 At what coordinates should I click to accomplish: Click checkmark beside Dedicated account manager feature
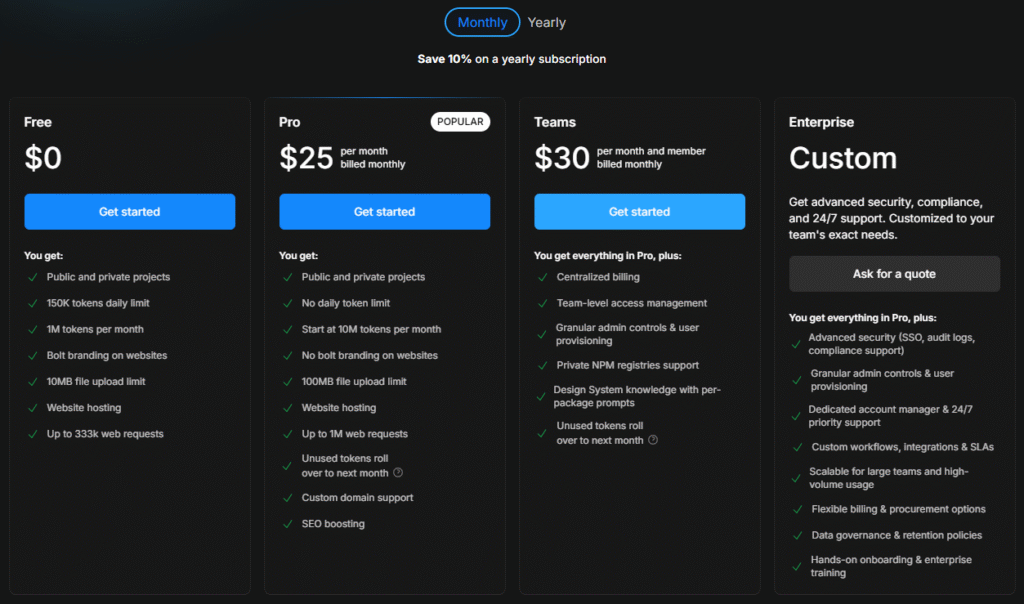pyautogui.click(x=795, y=416)
